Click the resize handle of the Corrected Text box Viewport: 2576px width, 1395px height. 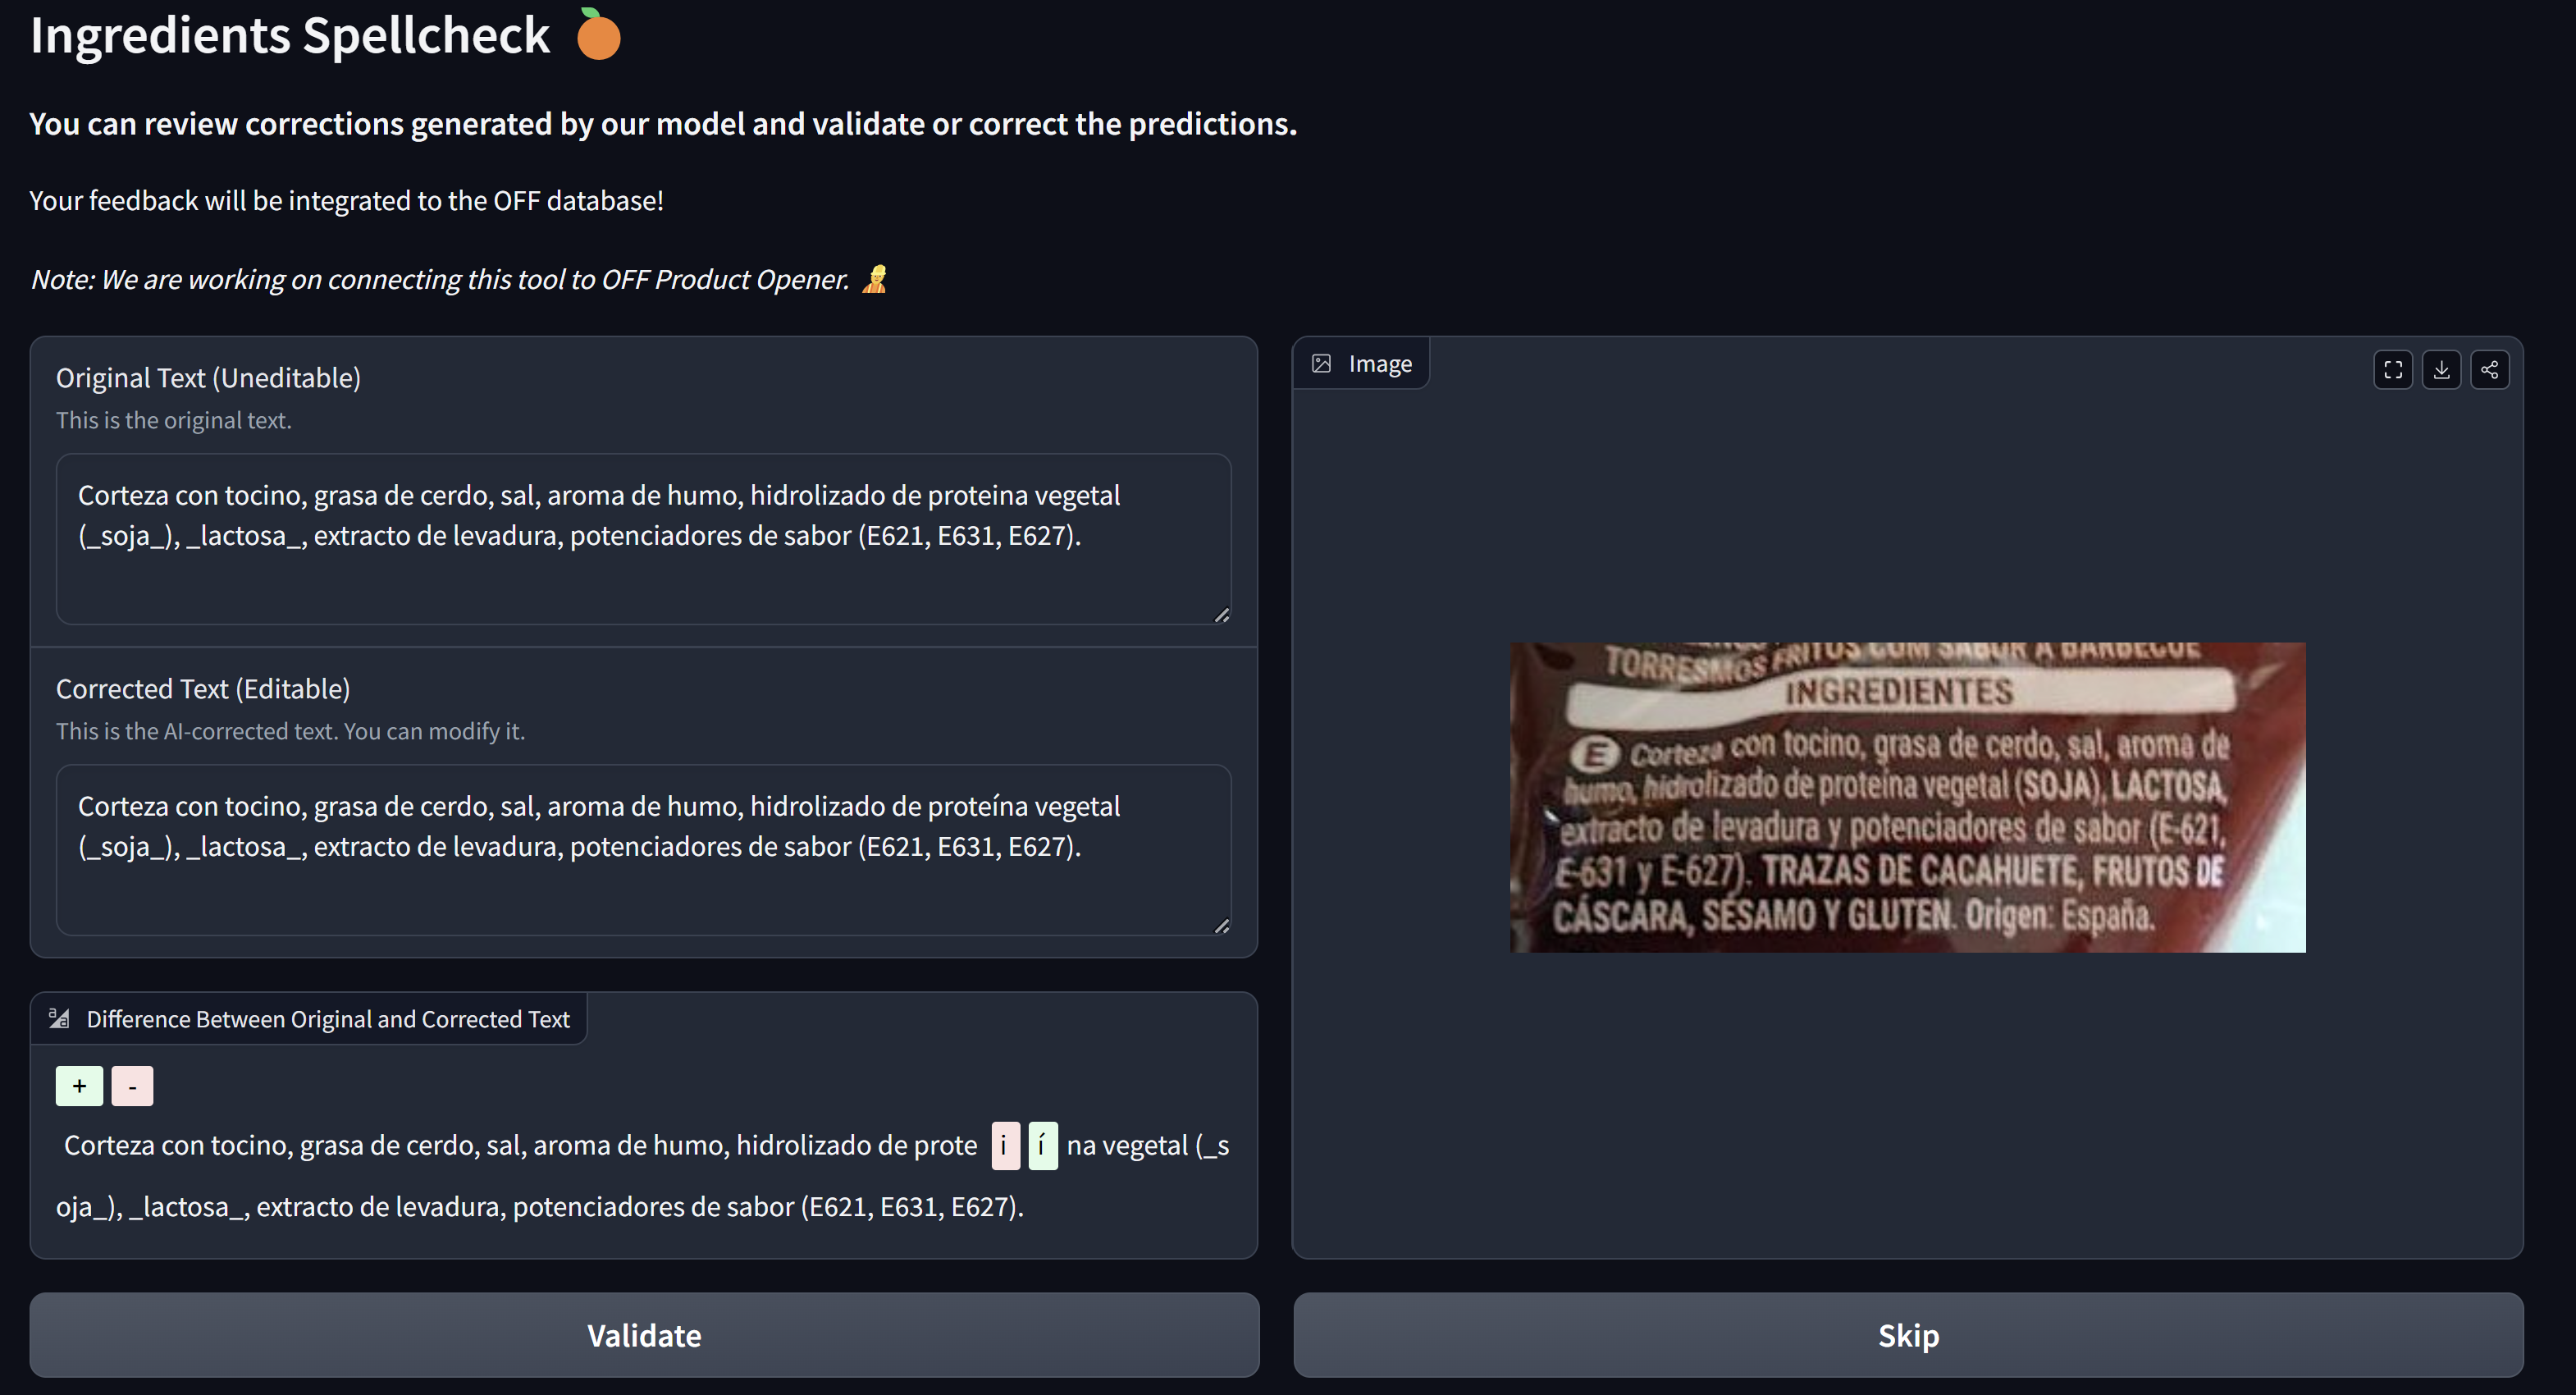pyautogui.click(x=1221, y=926)
